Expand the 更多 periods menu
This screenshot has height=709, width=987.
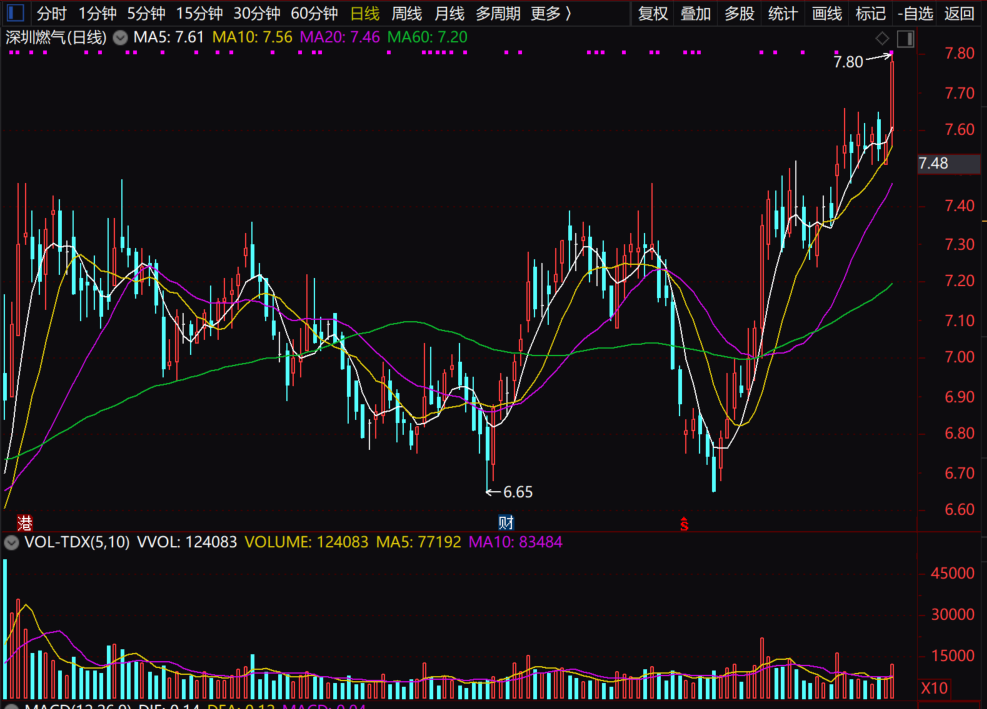(x=551, y=13)
